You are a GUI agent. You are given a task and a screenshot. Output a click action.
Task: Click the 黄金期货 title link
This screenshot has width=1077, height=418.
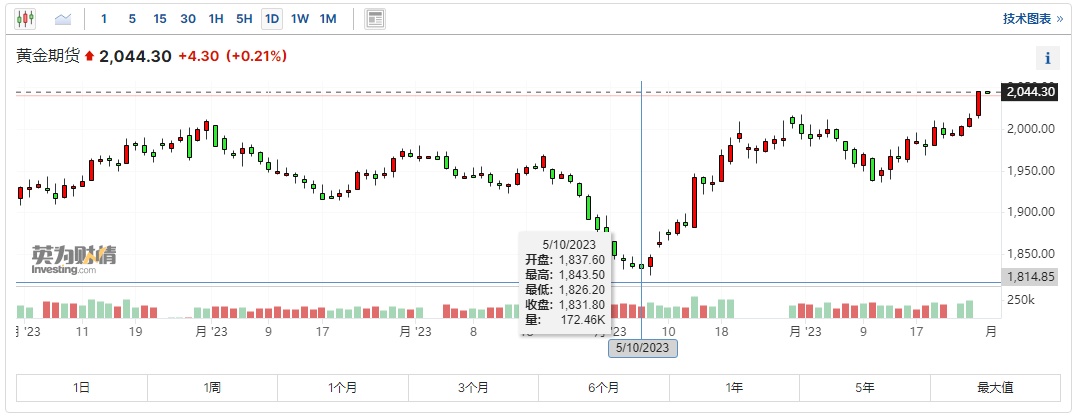pos(48,57)
